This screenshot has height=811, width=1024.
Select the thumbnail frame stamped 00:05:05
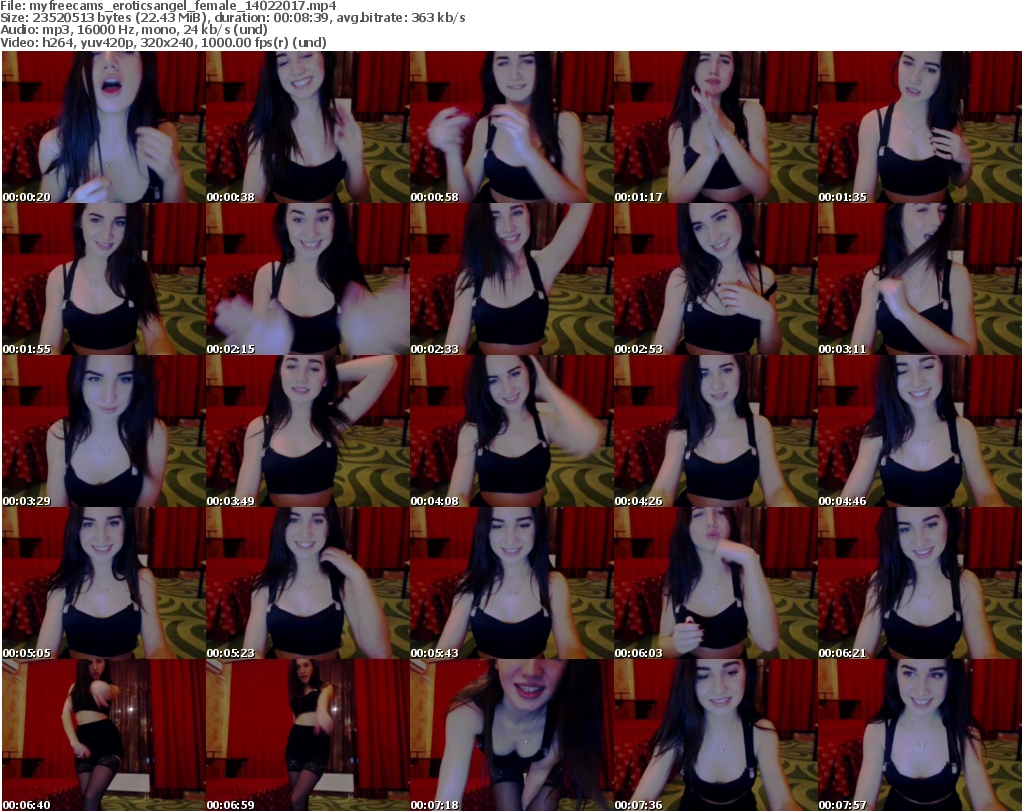pyautogui.click(x=104, y=583)
